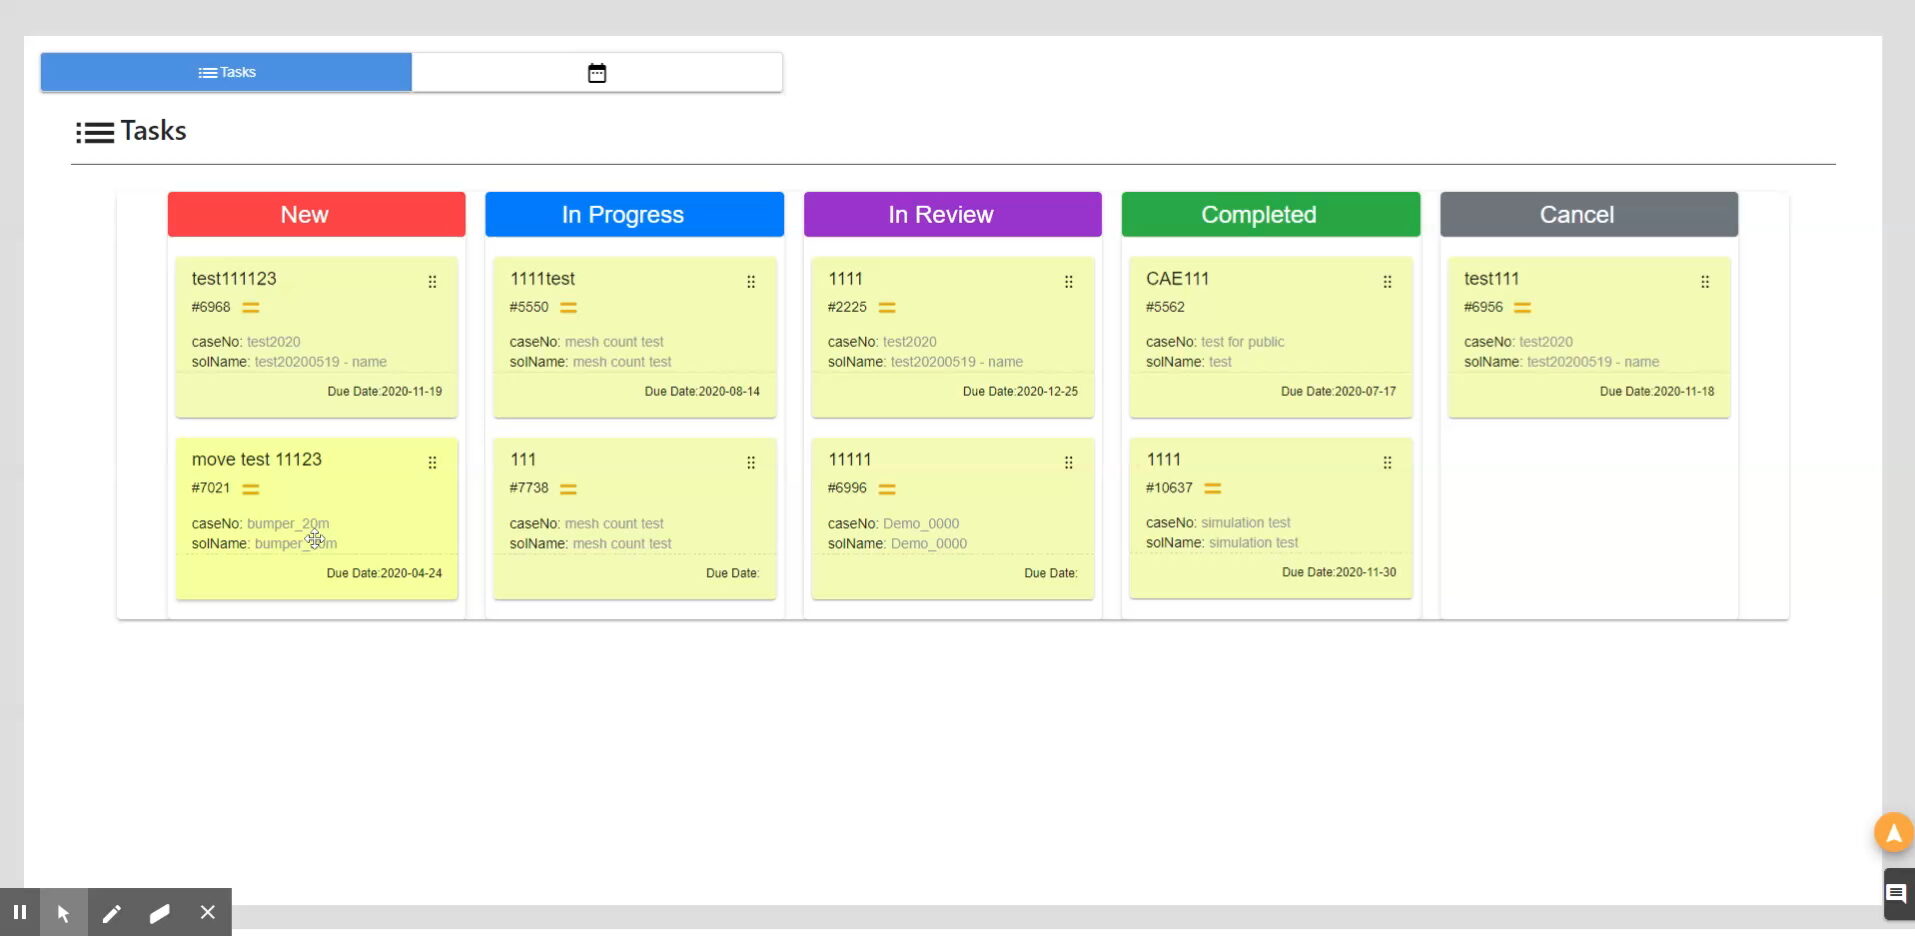Click the Completed column header
Image resolution: width=1915 pixels, height=936 pixels.
(x=1270, y=214)
